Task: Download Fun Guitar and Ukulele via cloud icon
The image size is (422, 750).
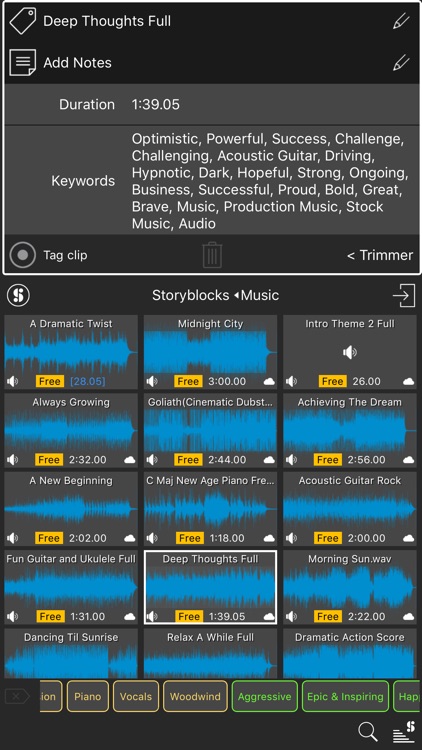Action: [130, 617]
